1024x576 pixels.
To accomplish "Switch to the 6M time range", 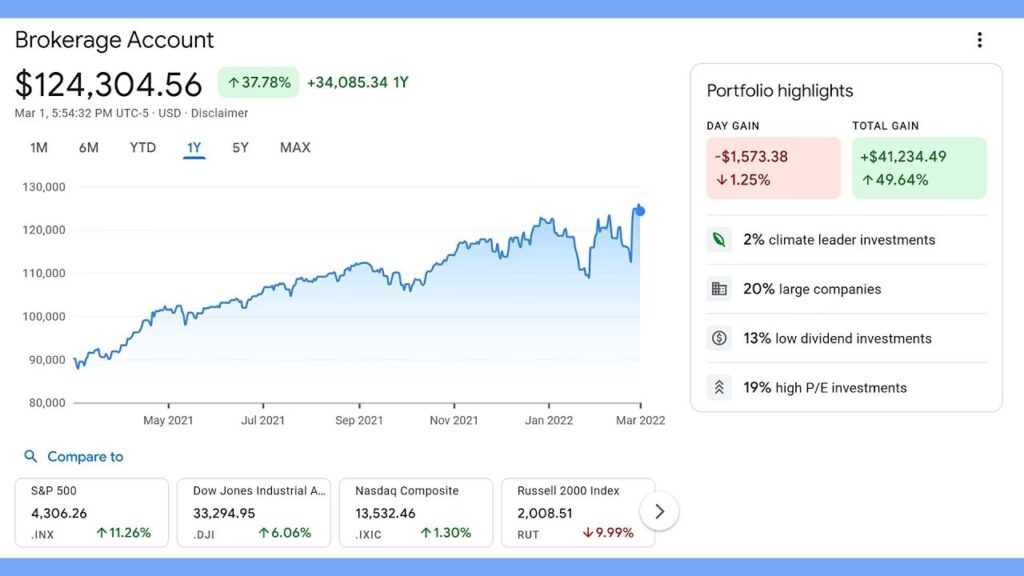I will (89, 148).
